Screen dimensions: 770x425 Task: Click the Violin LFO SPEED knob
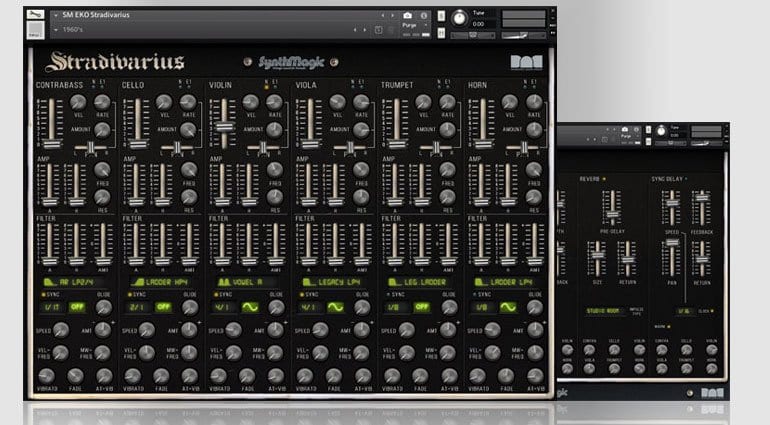pyautogui.click(x=233, y=330)
